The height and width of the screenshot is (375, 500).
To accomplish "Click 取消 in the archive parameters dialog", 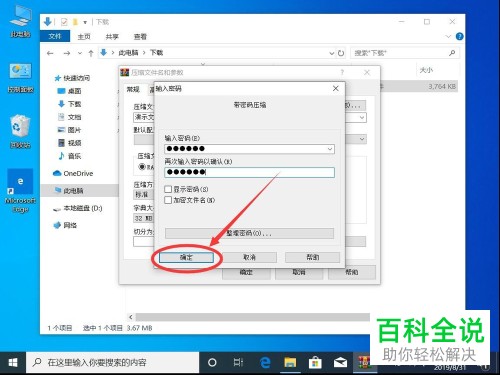I will [x=299, y=272].
